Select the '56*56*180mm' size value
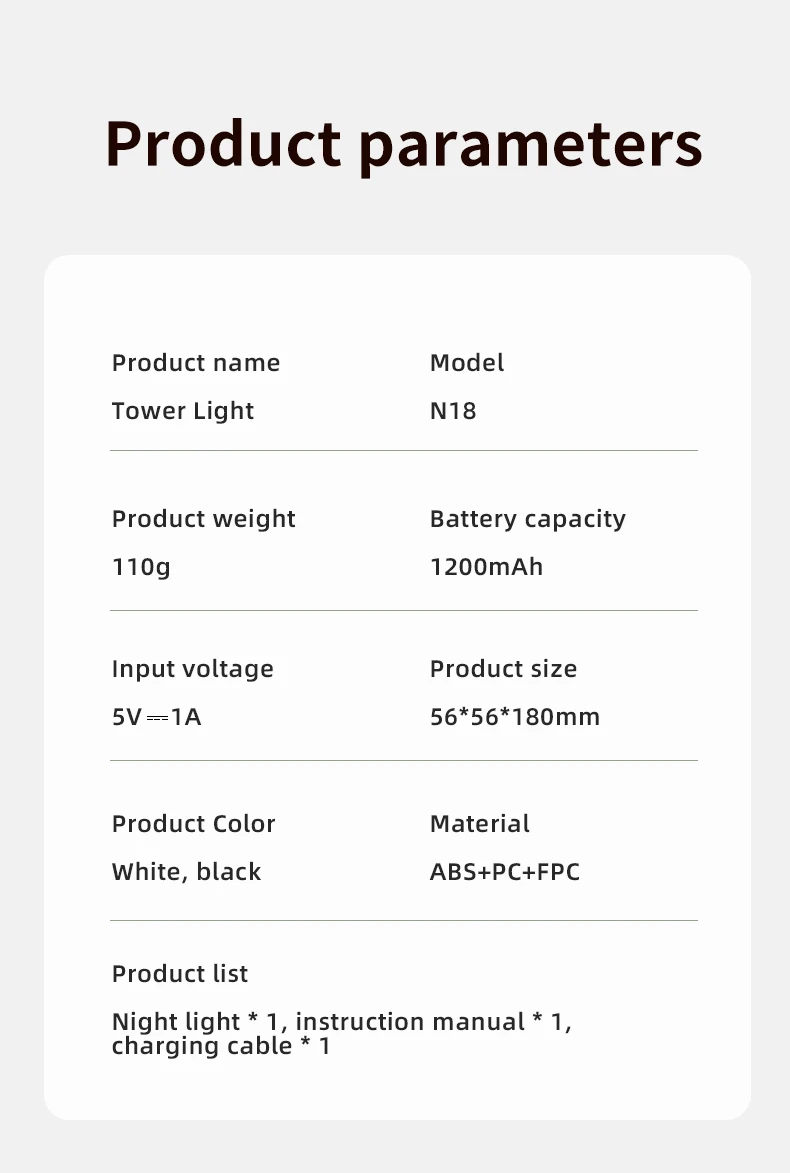The height and width of the screenshot is (1173, 790). [514, 717]
